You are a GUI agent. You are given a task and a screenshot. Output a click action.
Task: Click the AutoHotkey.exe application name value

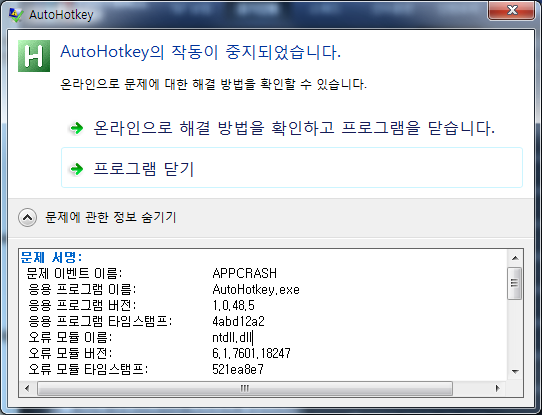tap(256, 289)
